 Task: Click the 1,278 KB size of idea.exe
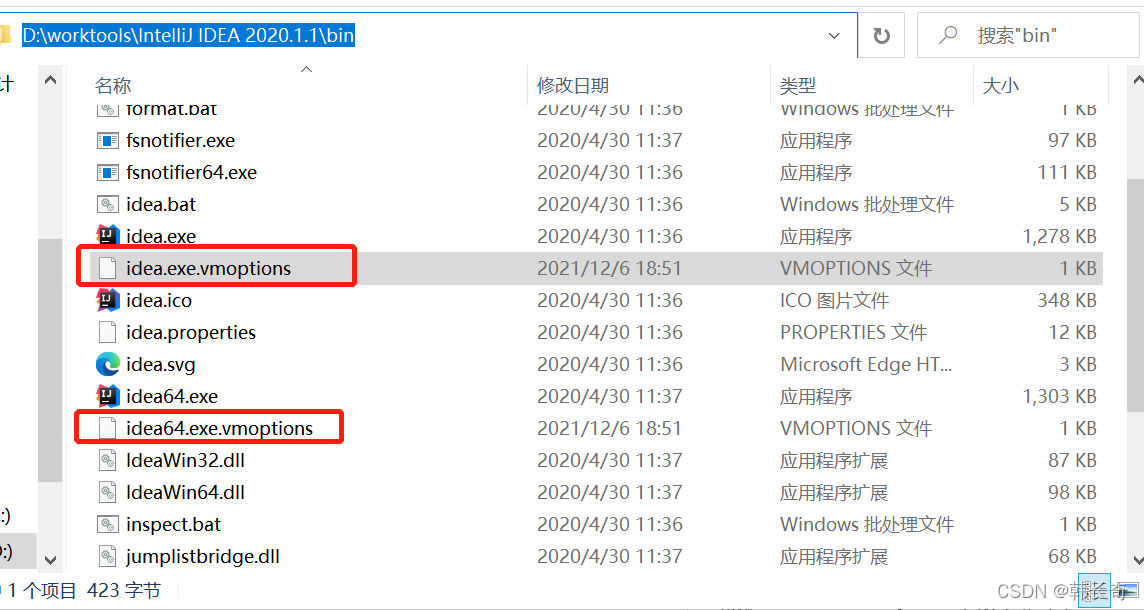point(1059,236)
